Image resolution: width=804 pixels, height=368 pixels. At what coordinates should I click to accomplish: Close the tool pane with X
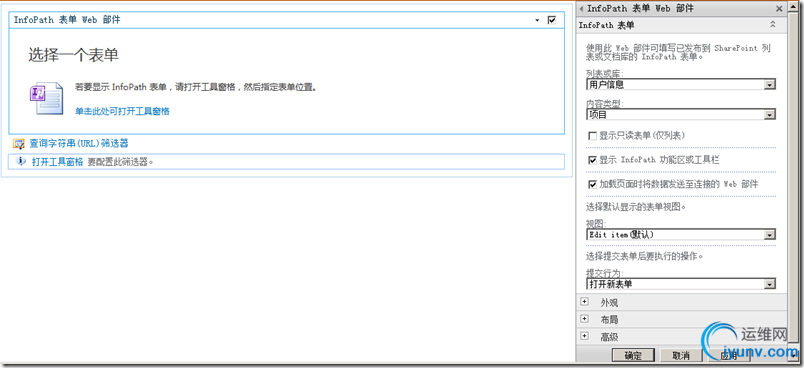click(779, 9)
